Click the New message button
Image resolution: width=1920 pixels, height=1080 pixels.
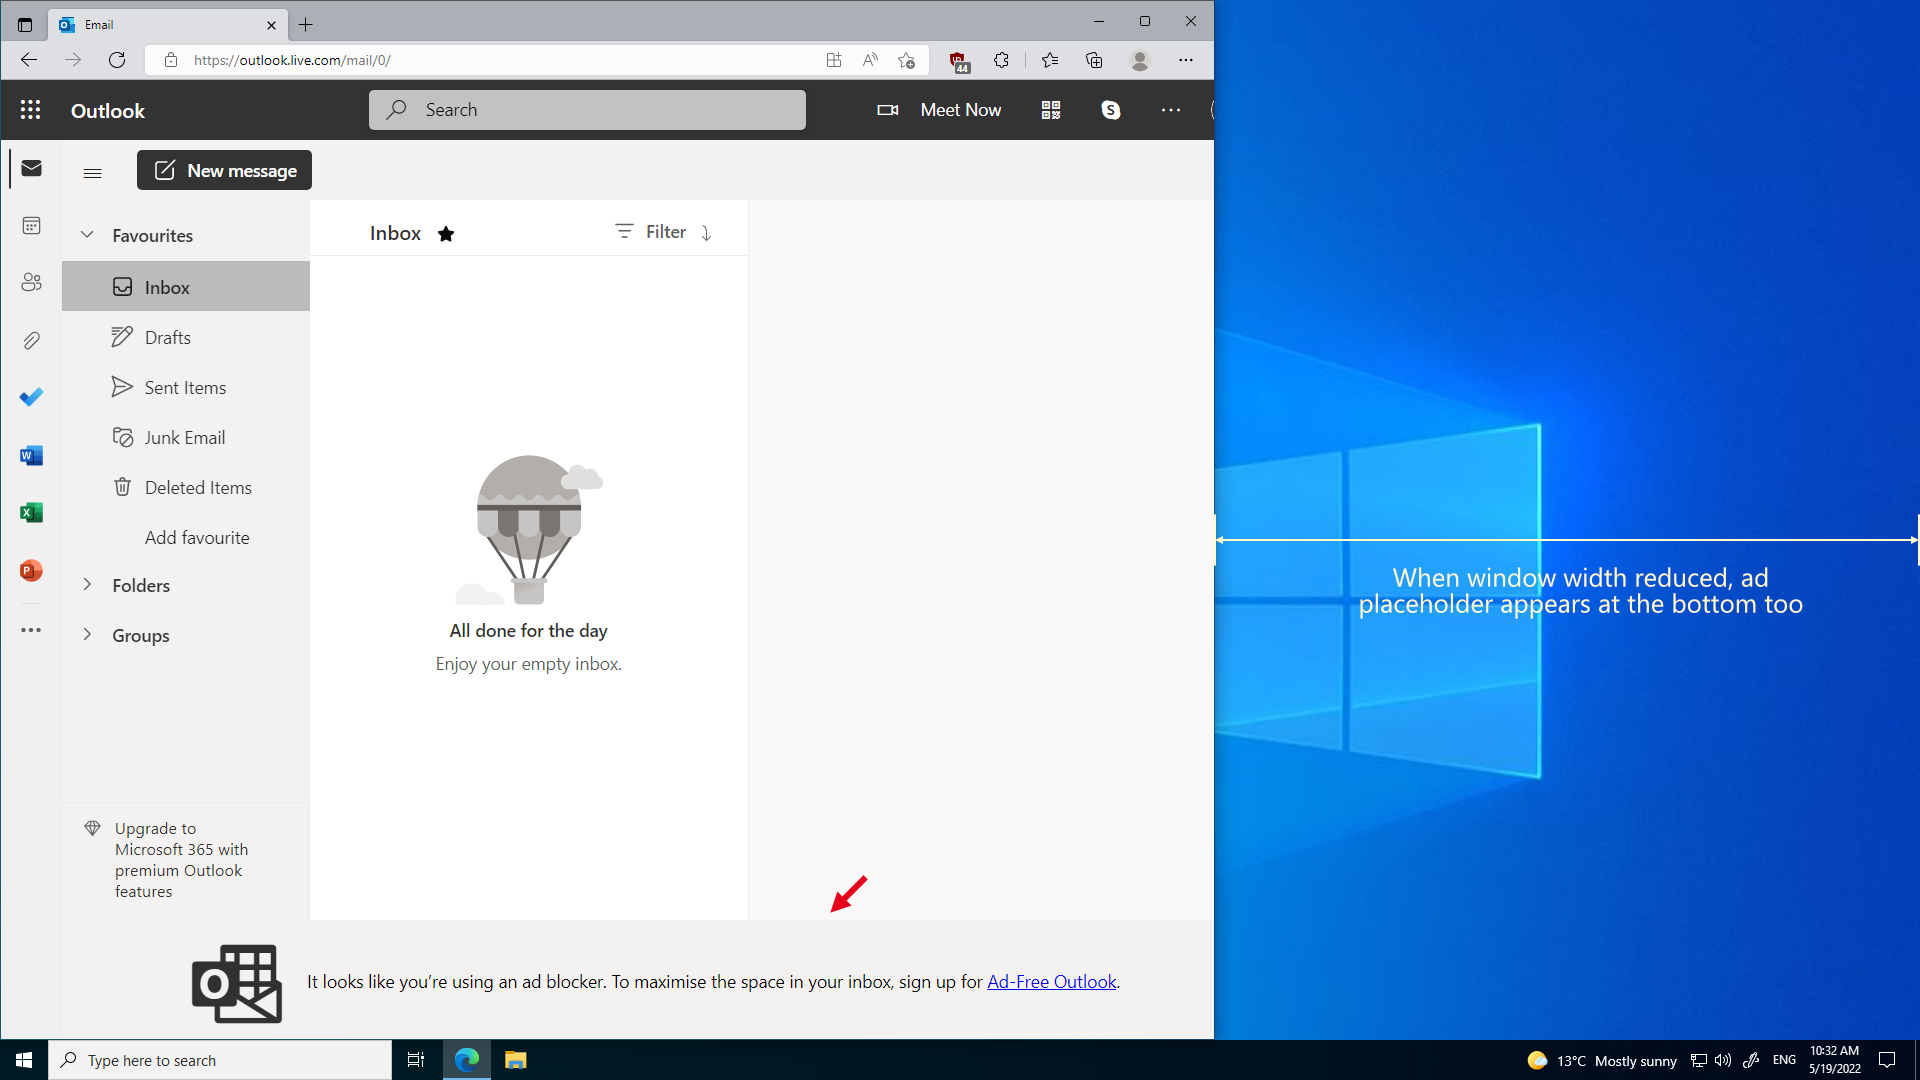coord(223,170)
